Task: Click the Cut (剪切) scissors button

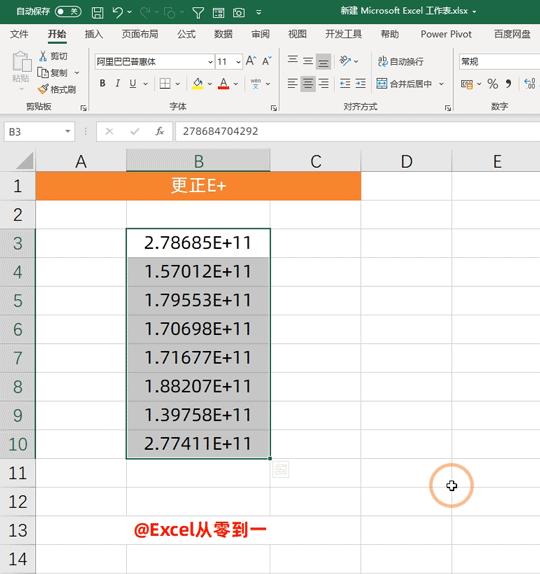Action: pos(53,56)
